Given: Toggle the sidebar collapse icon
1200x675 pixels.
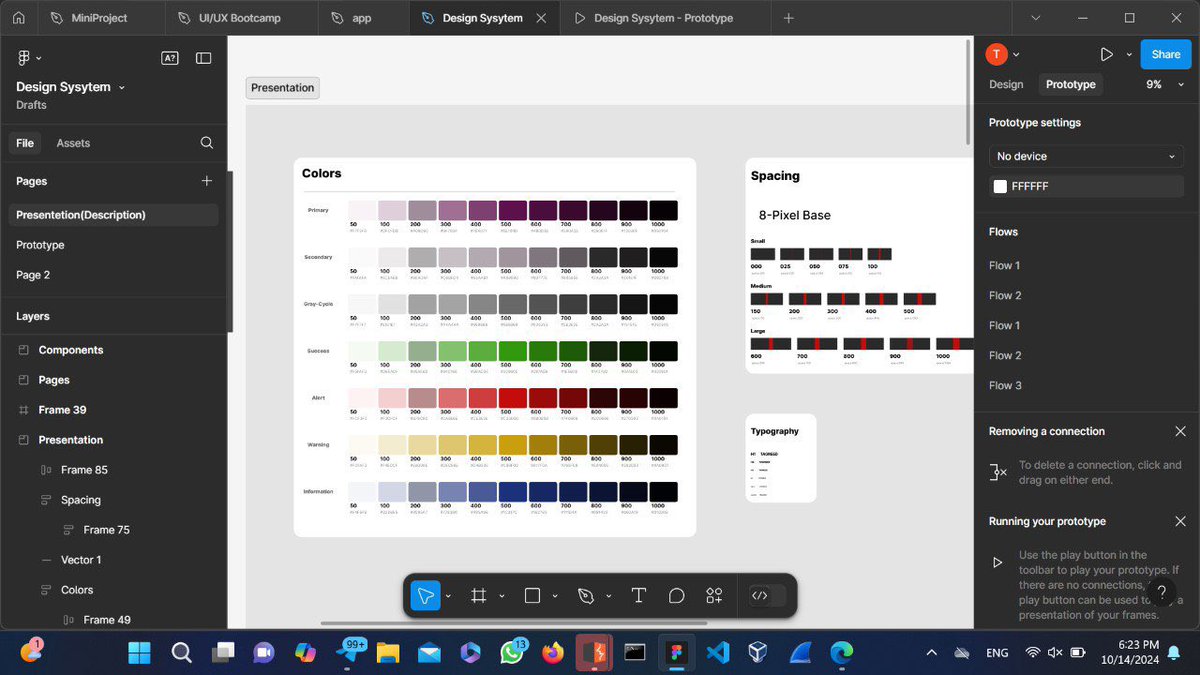Looking at the screenshot, I should click(x=203, y=58).
